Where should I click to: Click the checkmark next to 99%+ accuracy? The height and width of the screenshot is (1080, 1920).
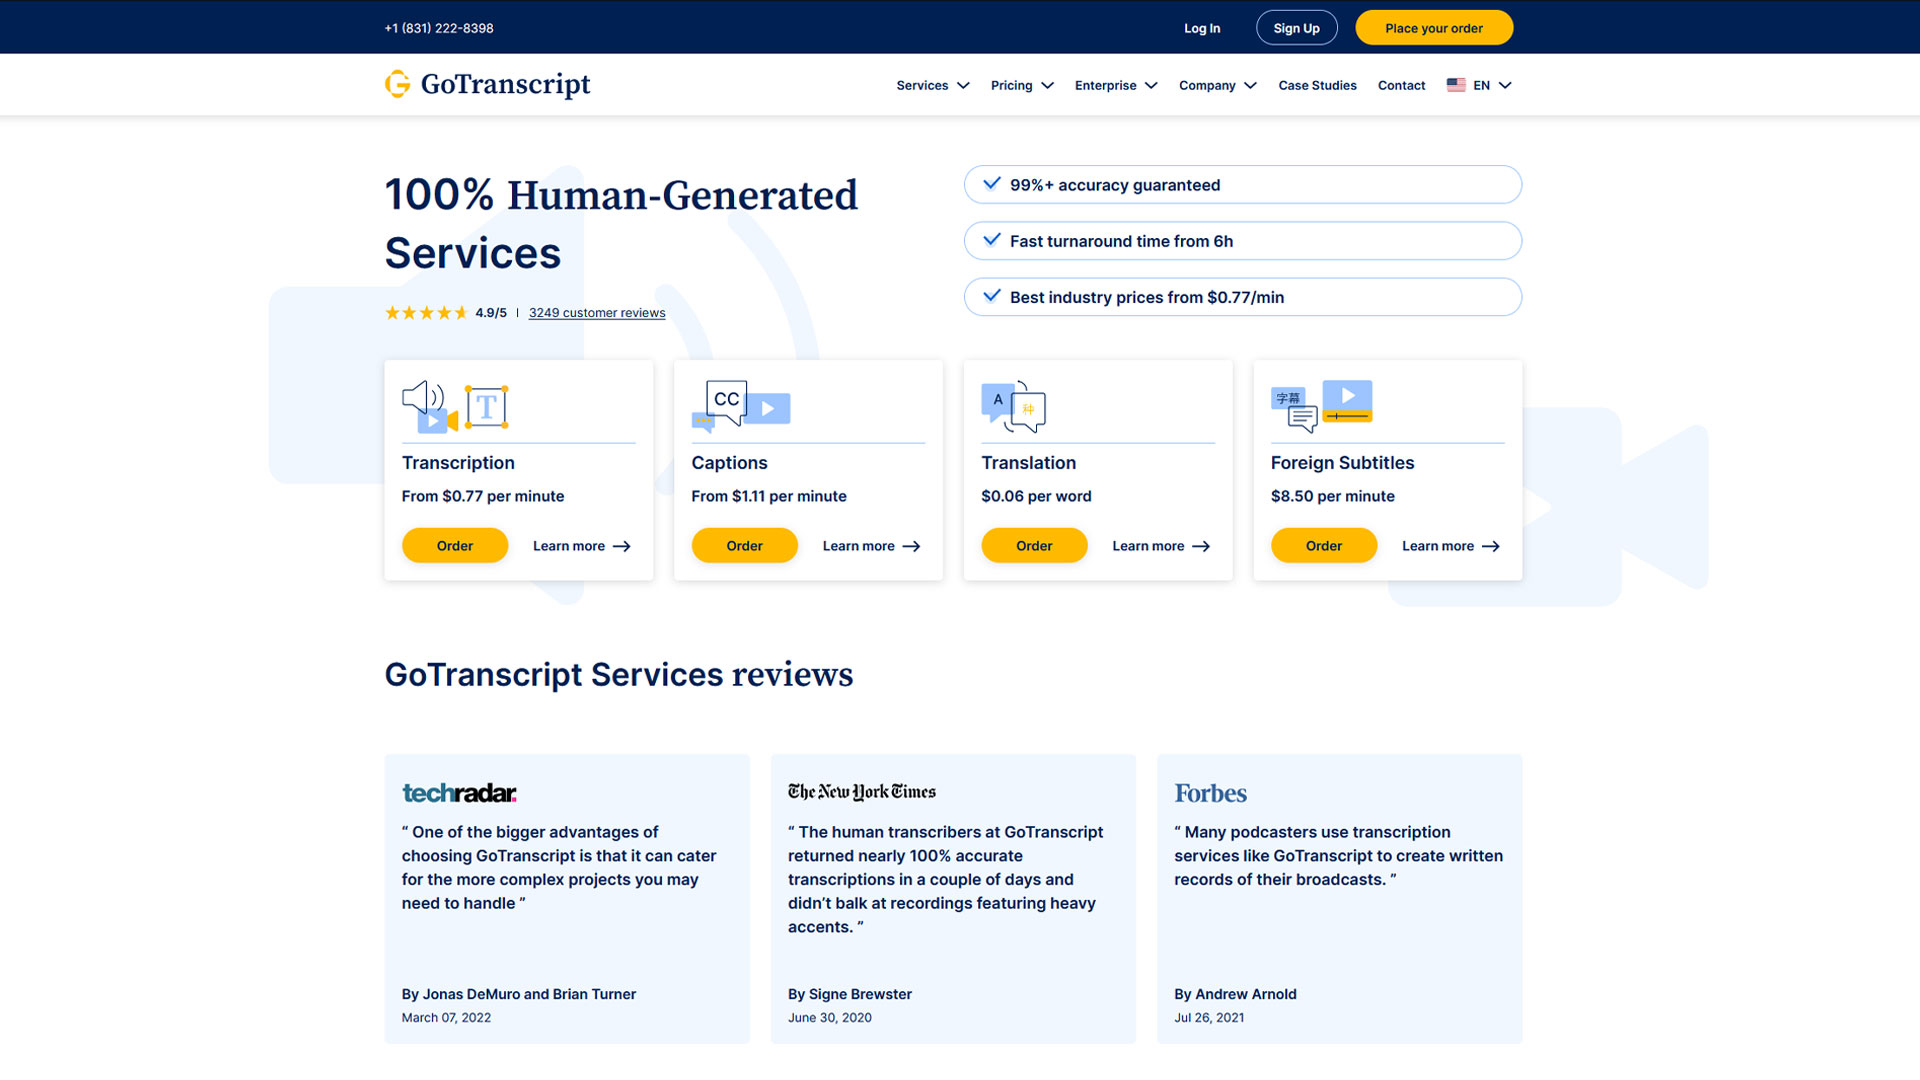pyautogui.click(x=992, y=184)
